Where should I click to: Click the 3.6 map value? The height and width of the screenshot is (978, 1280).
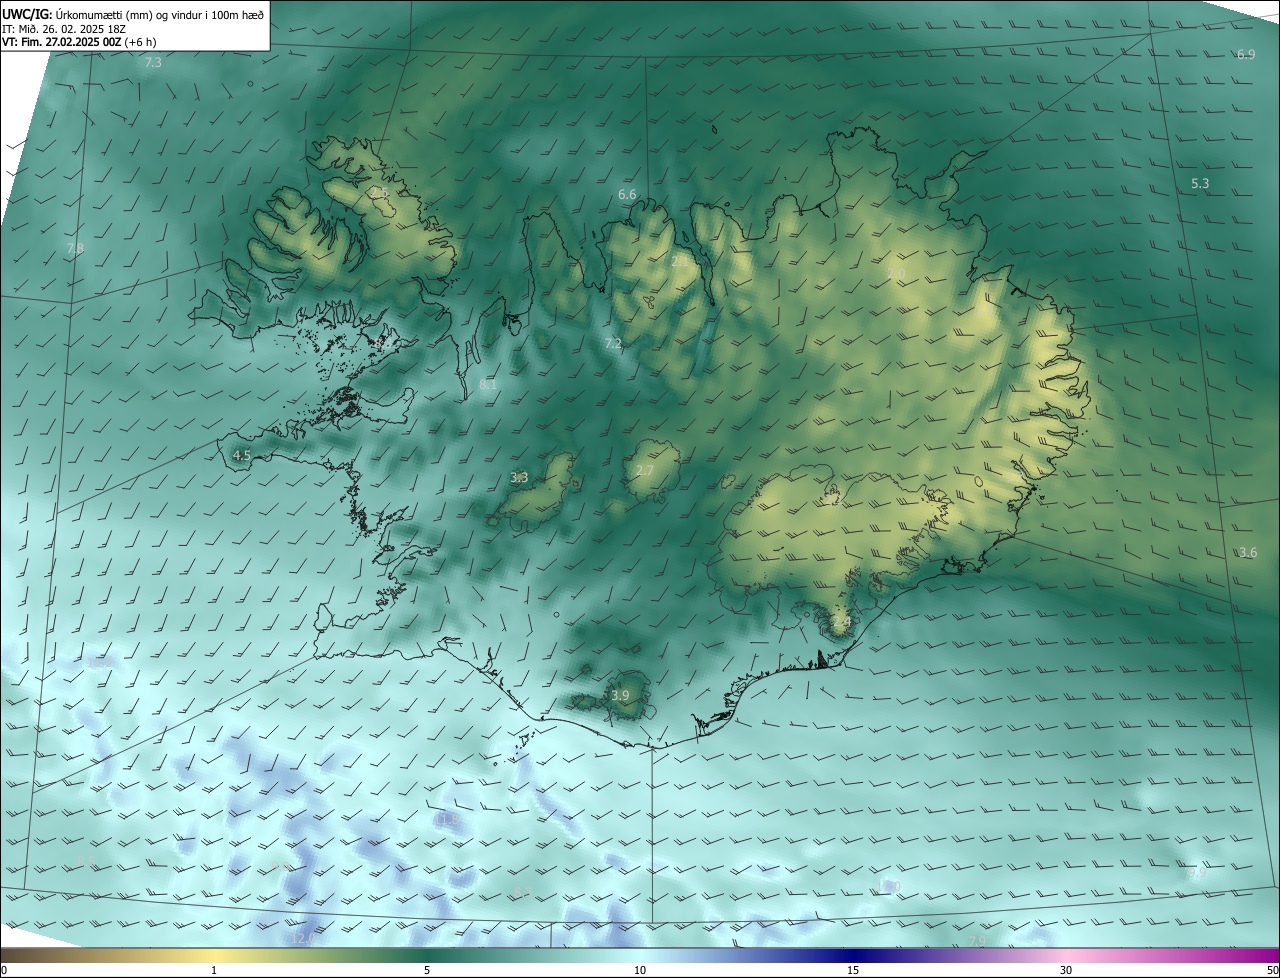pyautogui.click(x=1248, y=553)
